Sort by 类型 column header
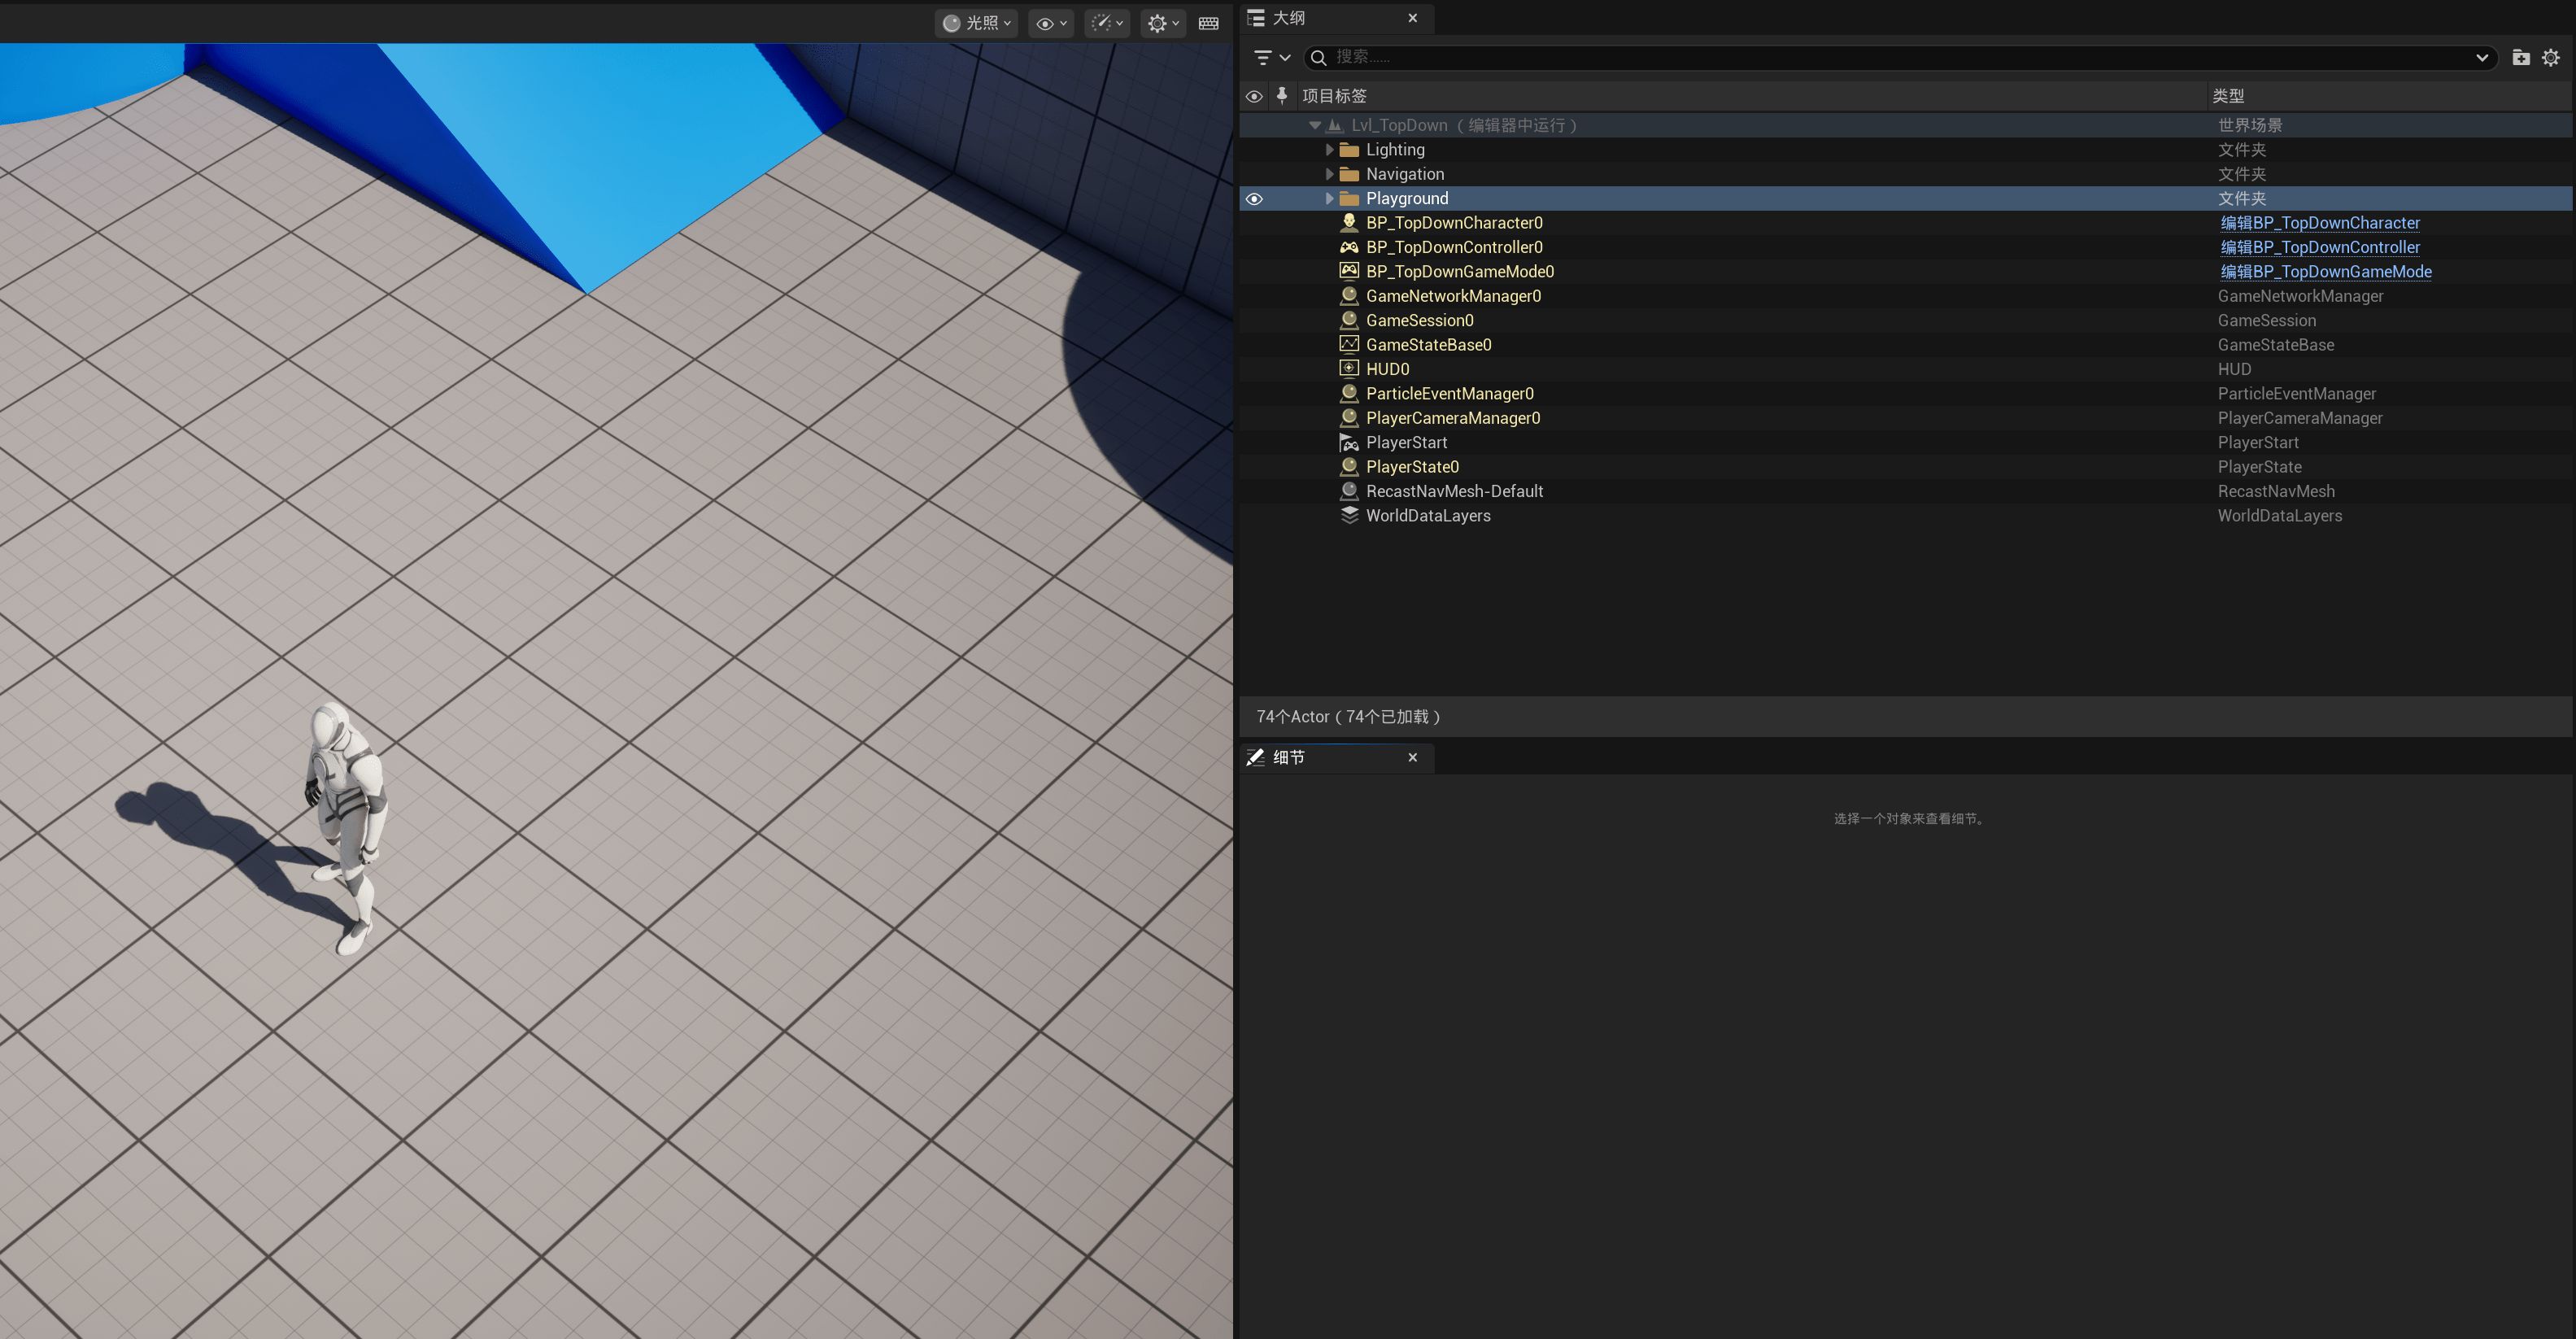 tap(2228, 96)
